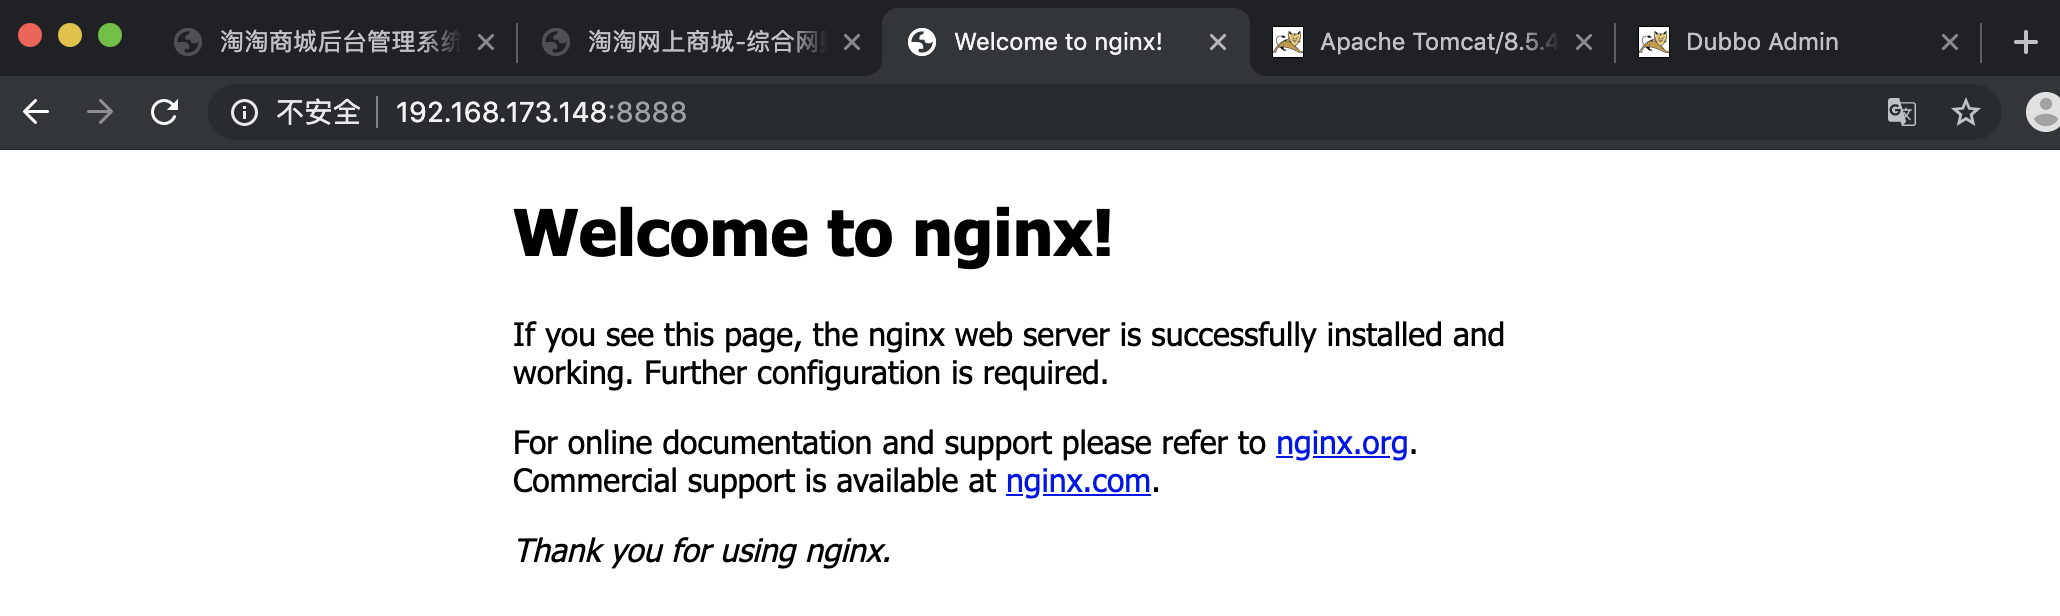This screenshot has width=2060, height=616.
Task: Click 'Further configuration is required.' text
Action: point(876,373)
